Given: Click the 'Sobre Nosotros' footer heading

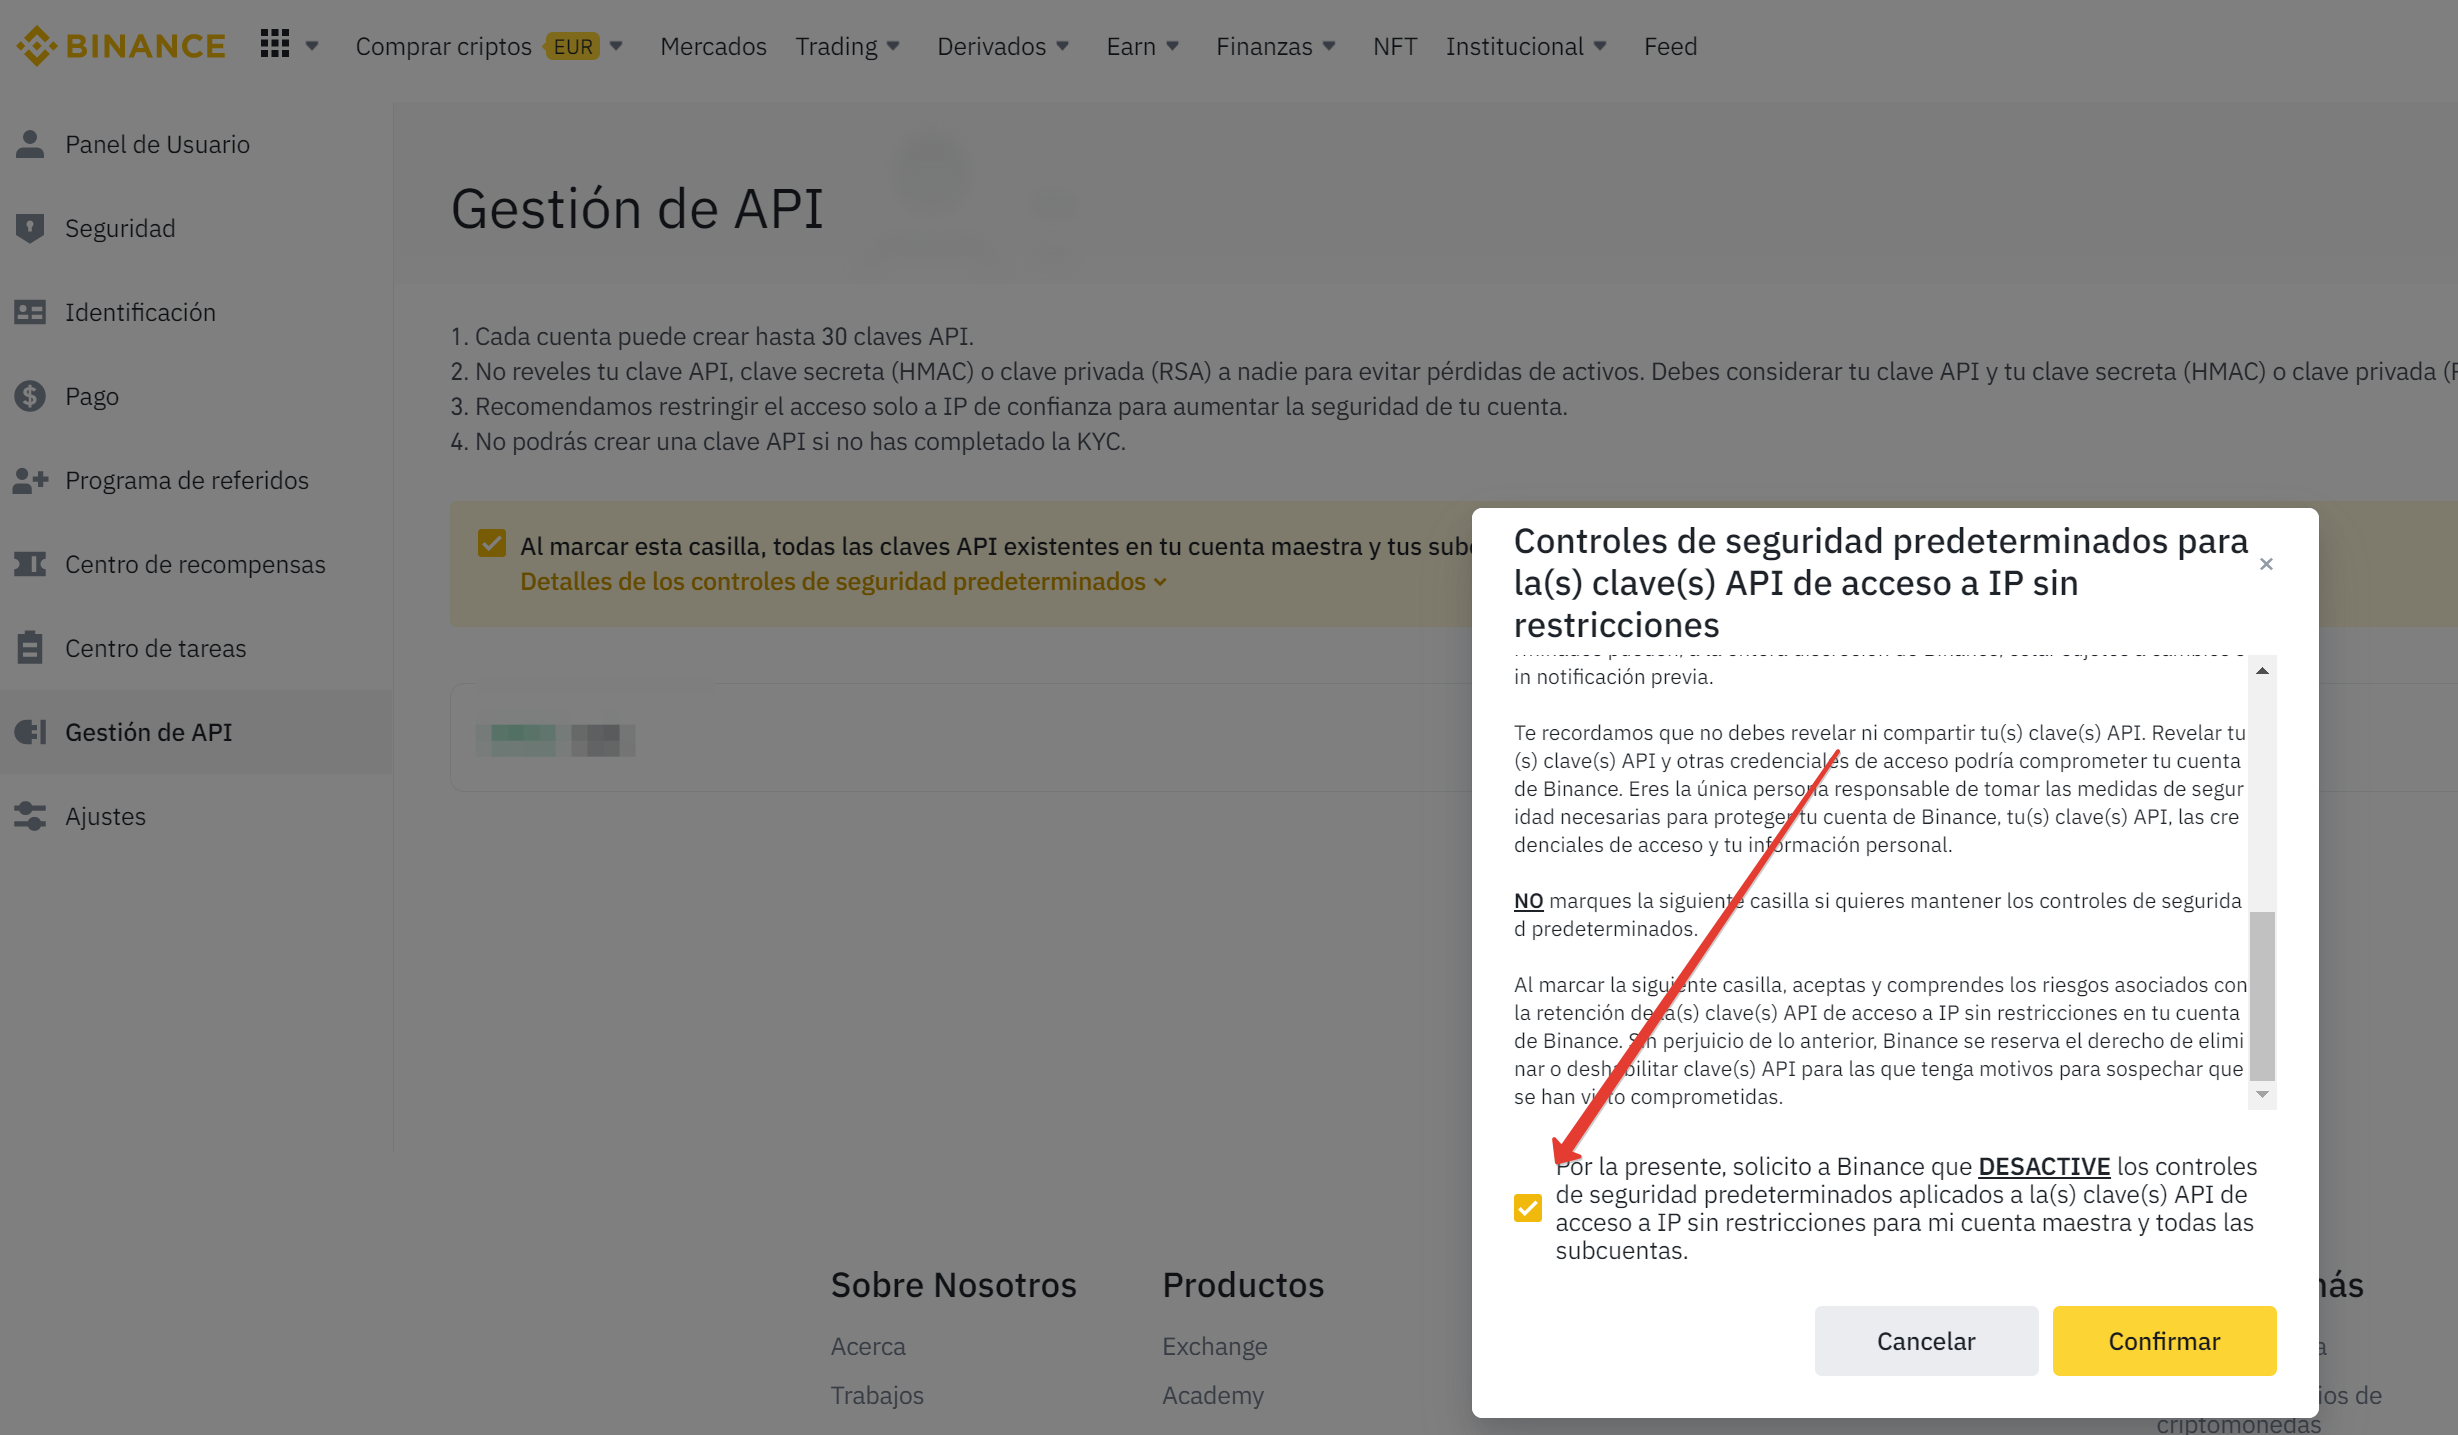Looking at the screenshot, I should tap(953, 1284).
